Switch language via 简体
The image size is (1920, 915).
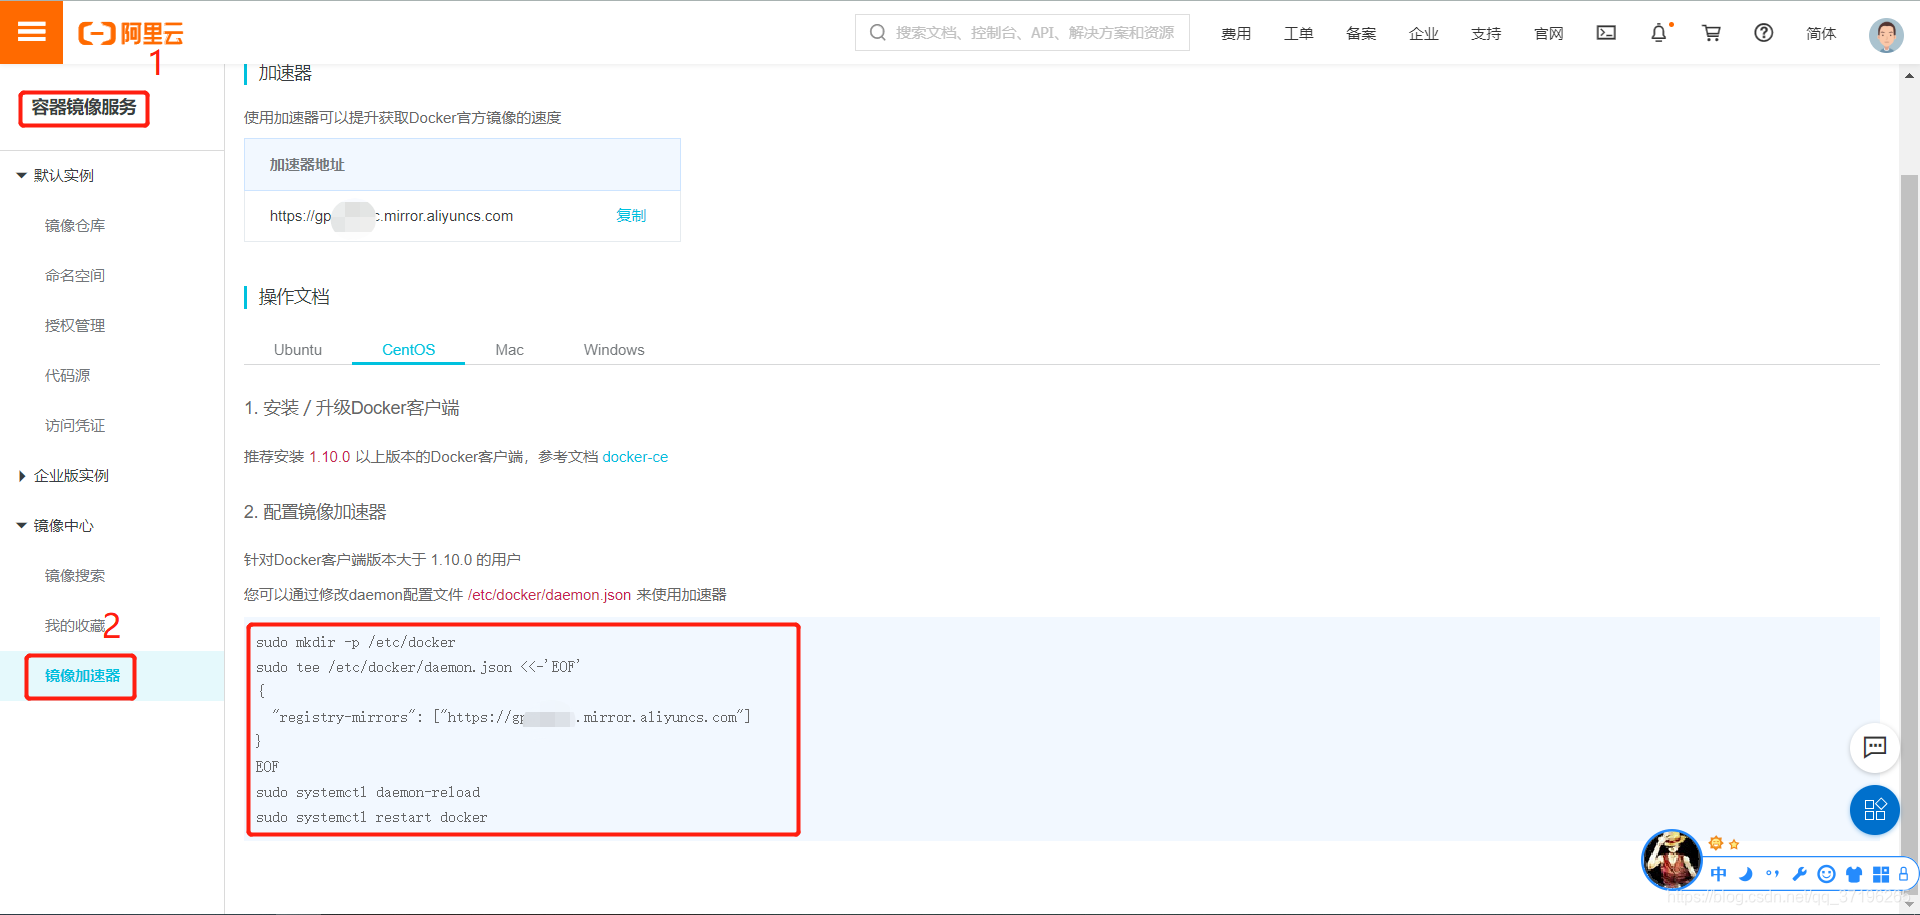[1821, 33]
